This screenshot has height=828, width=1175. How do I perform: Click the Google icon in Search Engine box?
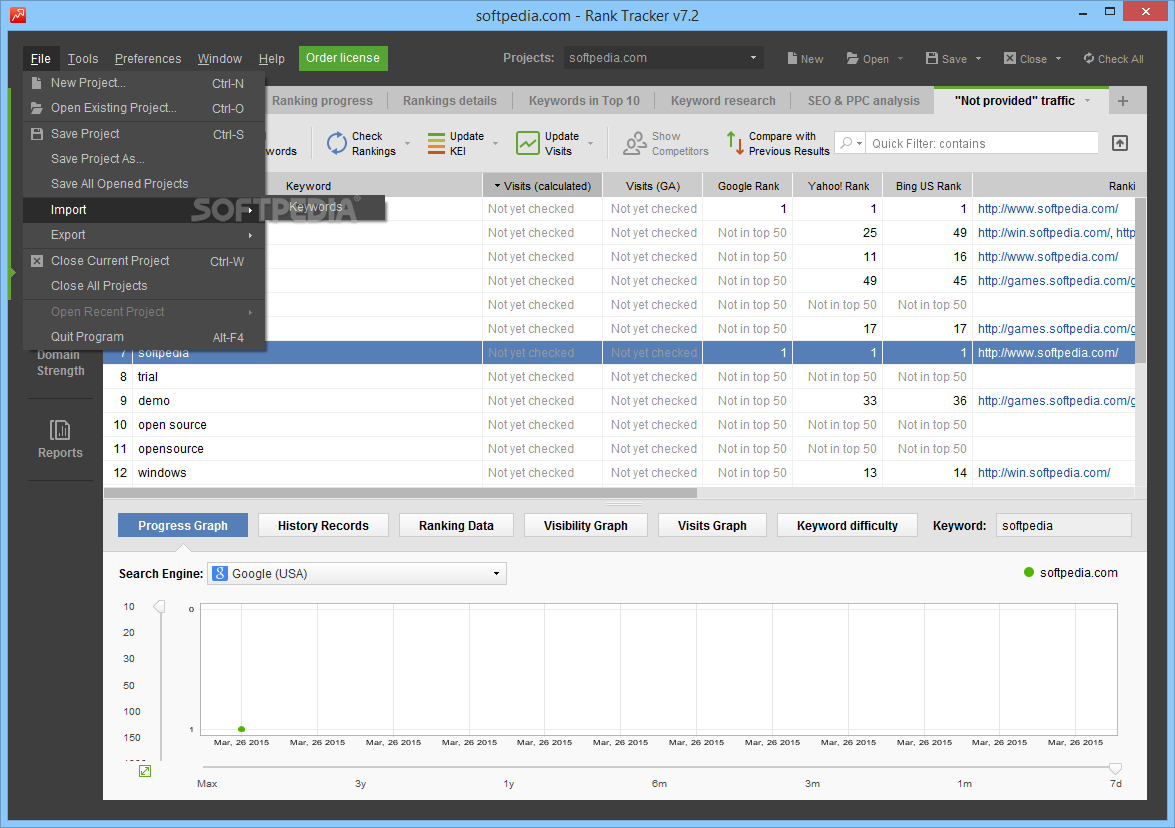pos(220,573)
